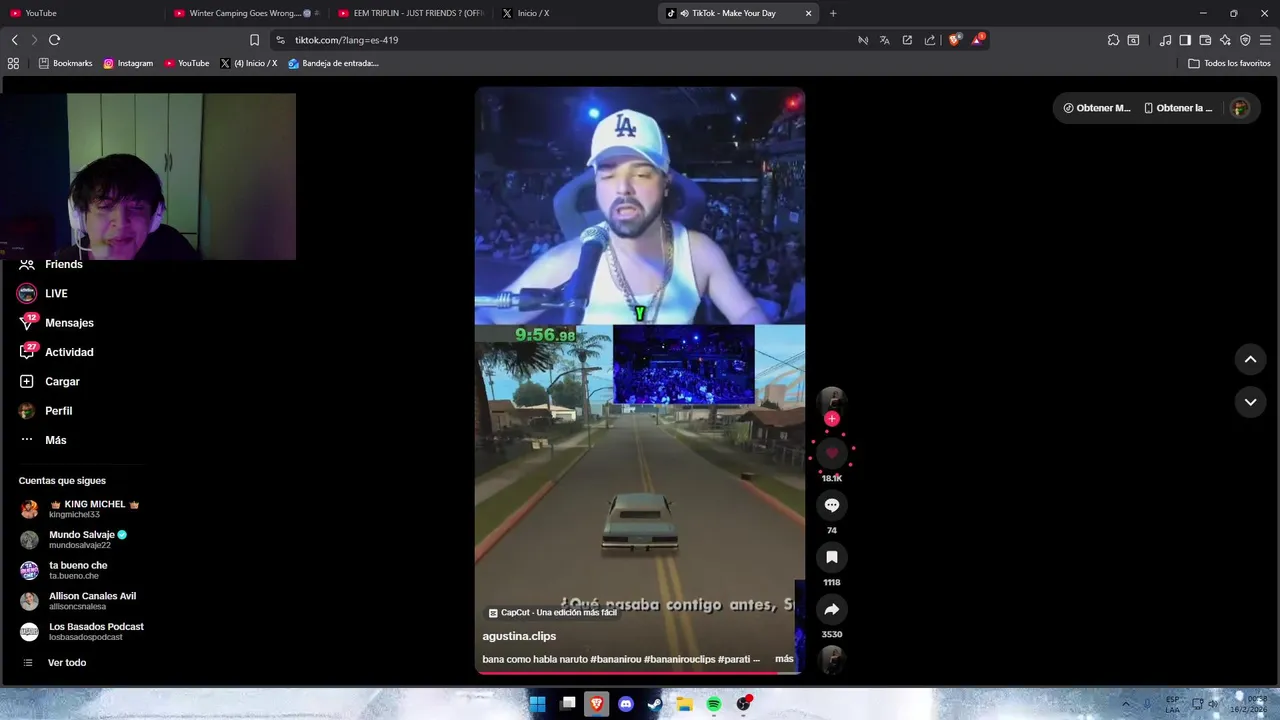This screenshot has width=1280, height=720.
Task: Open the apps grid icon in bookmarks bar
Action: click(x=13, y=63)
